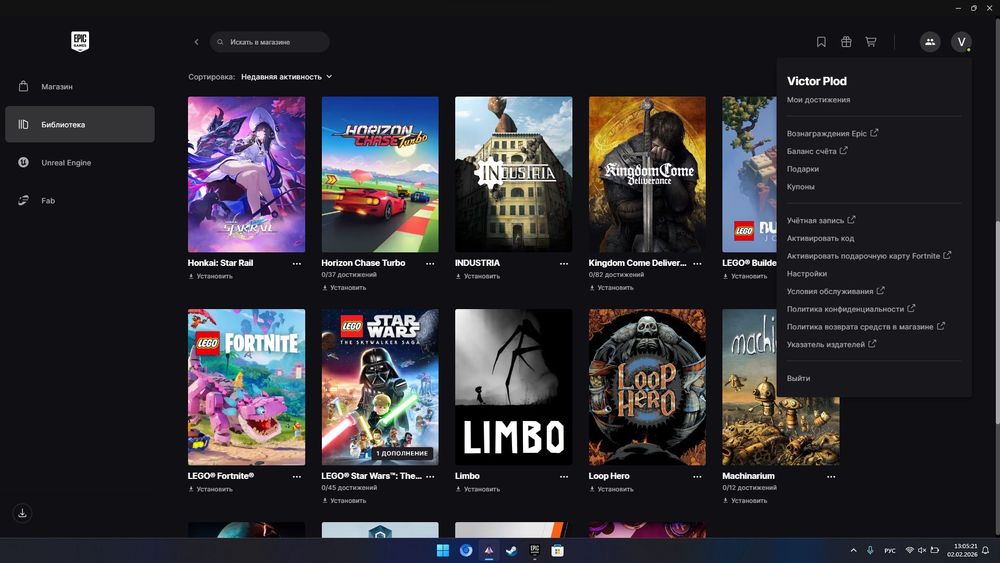Open options menu for Kingdom Come Deliverance
The width and height of the screenshot is (1000, 563).
(698, 263)
